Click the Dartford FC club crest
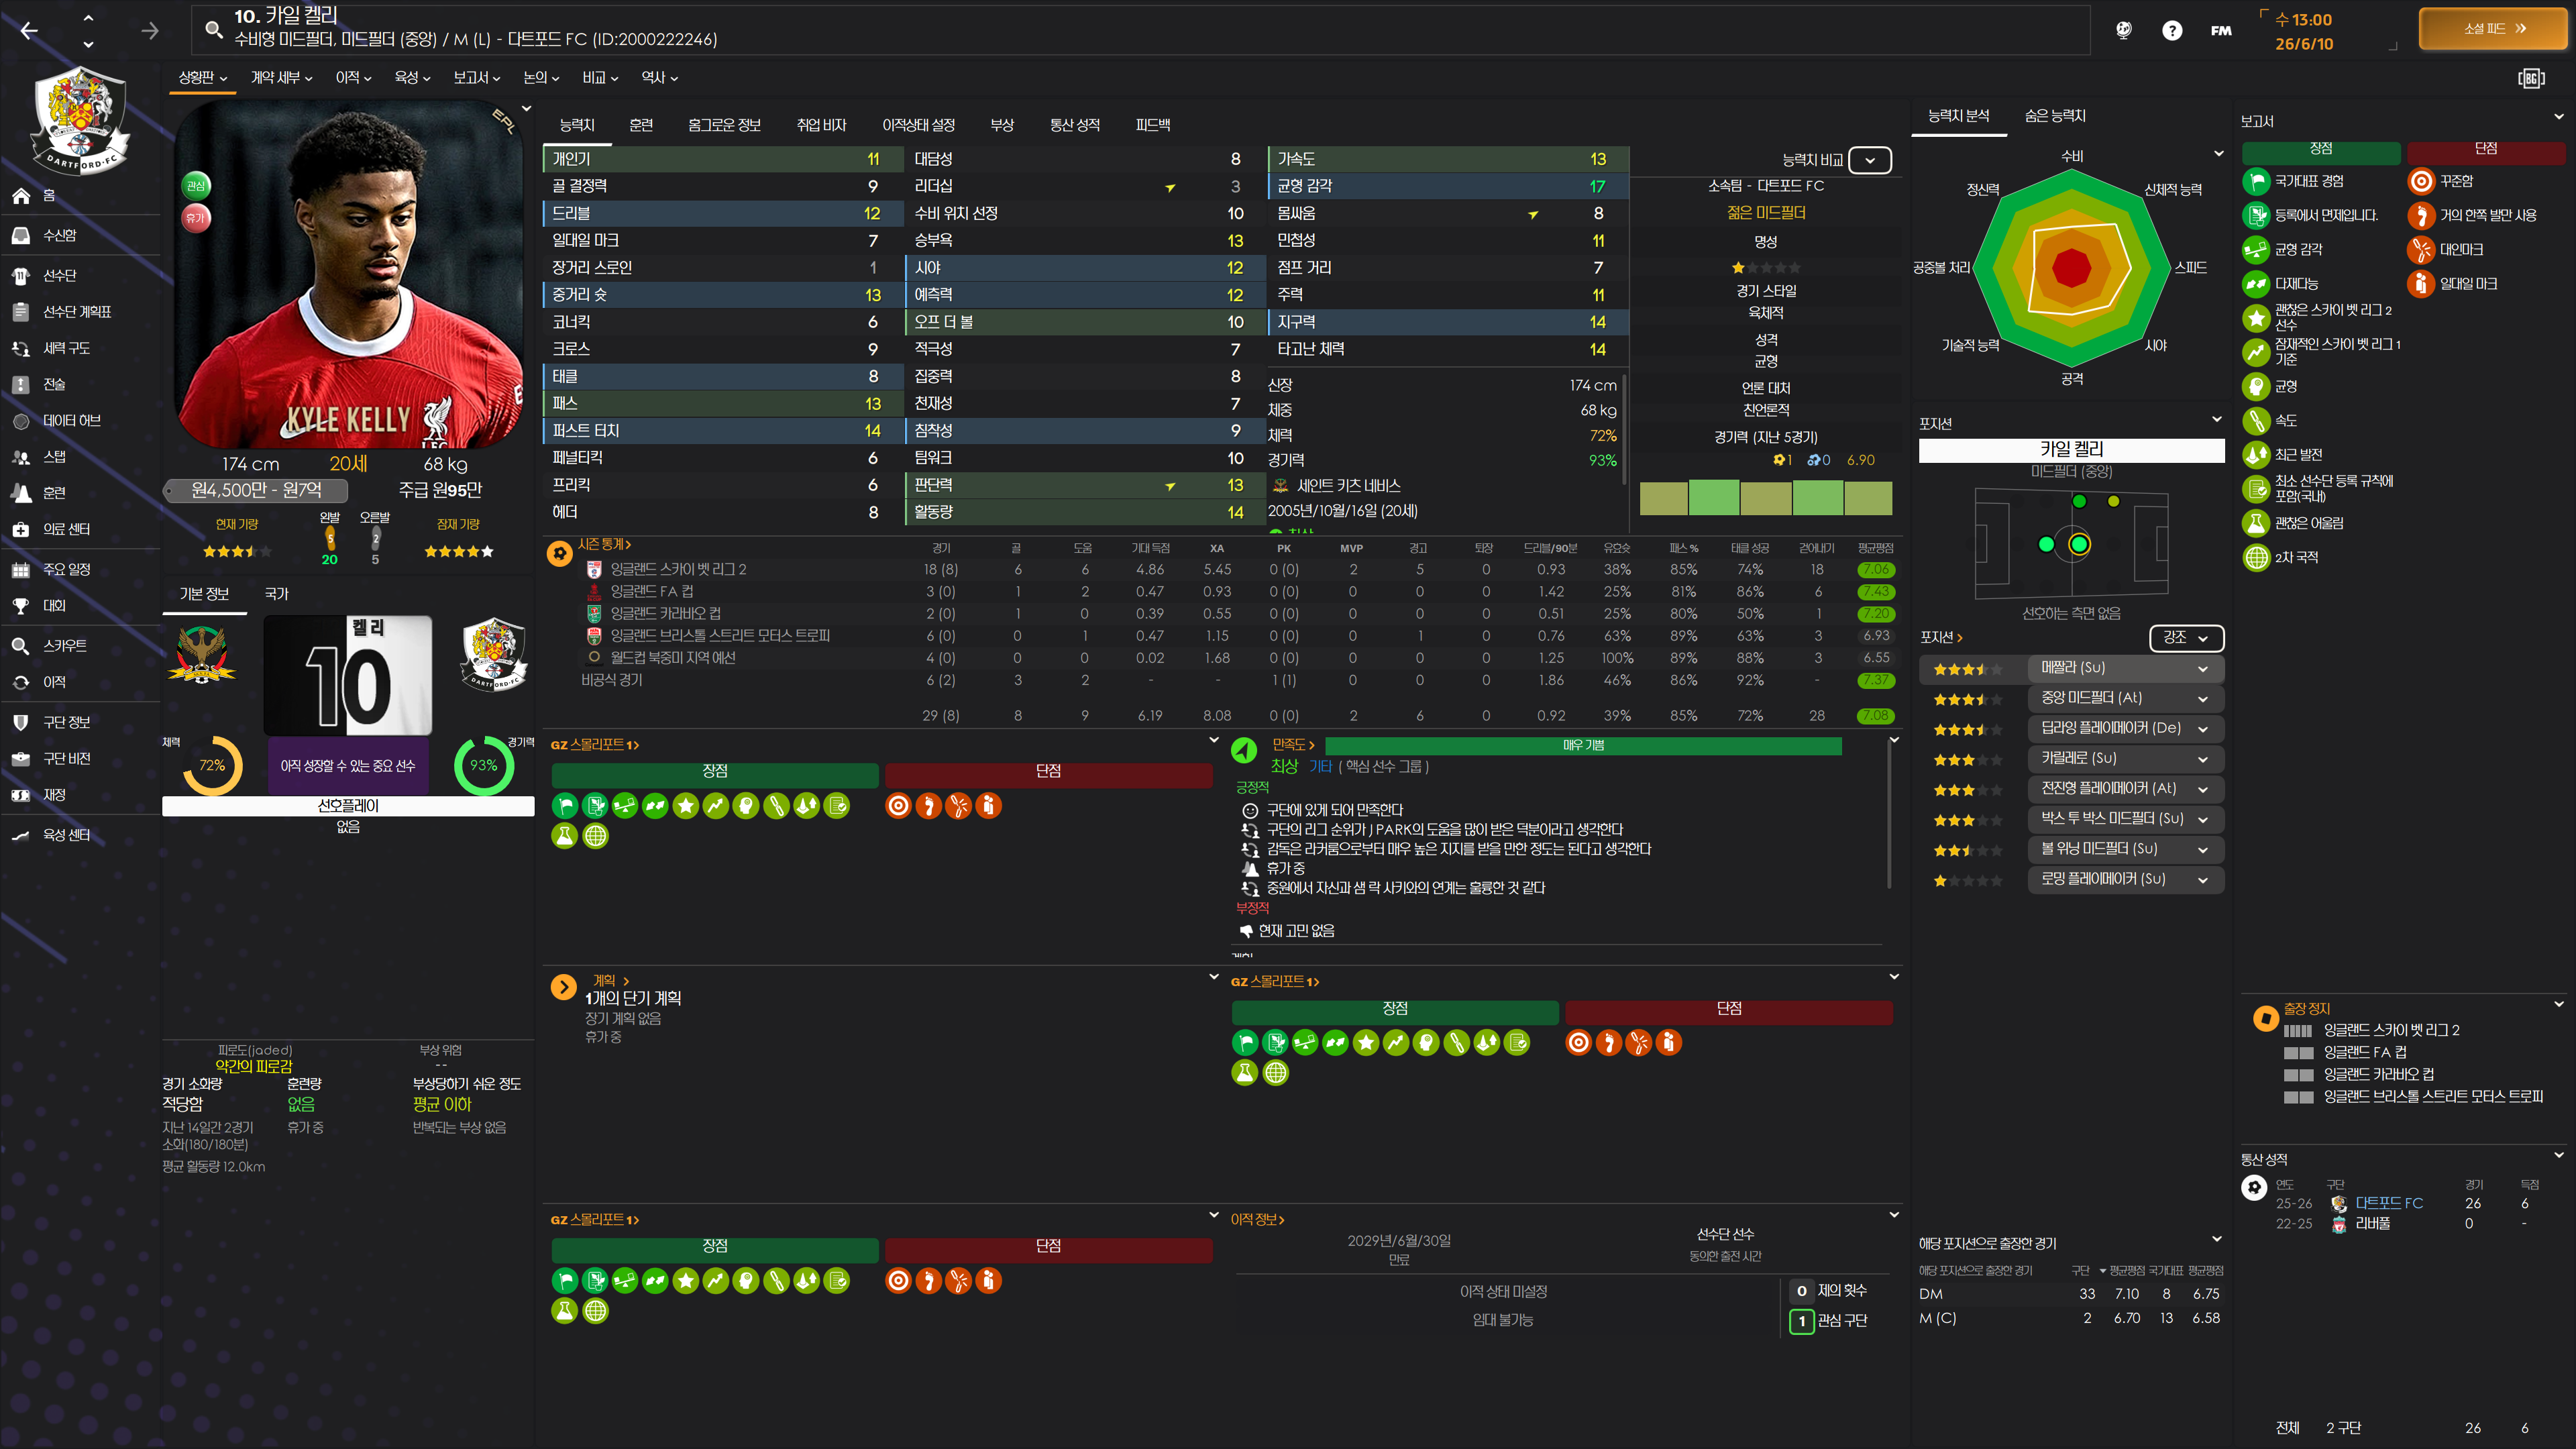The height and width of the screenshot is (1449, 2576). (79, 120)
